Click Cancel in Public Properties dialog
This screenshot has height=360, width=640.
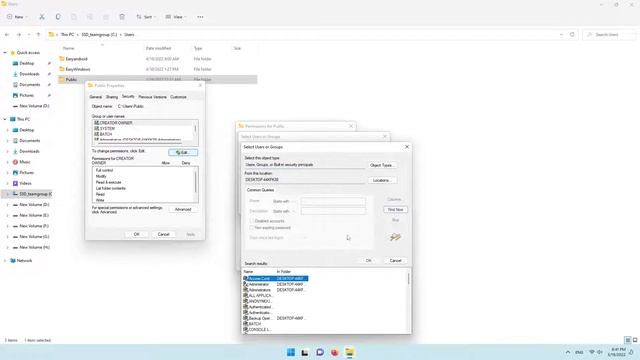pyautogui.click(x=163, y=234)
